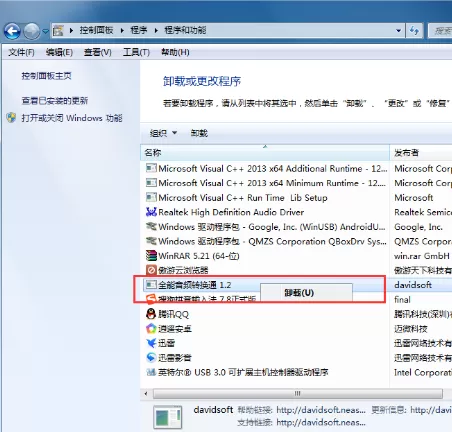Image resolution: width=452 pixels, height=432 pixels.
Task: Expand the arrow after 程序 breadcrumb
Action: (156, 31)
